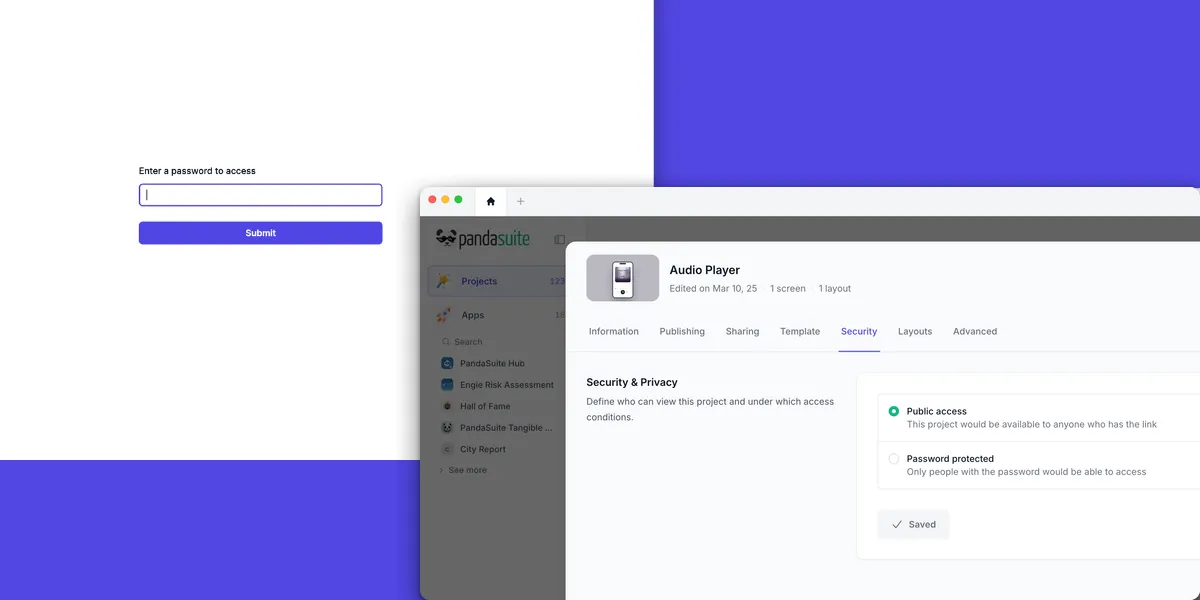Select the Public access radio button

tap(894, 411)
